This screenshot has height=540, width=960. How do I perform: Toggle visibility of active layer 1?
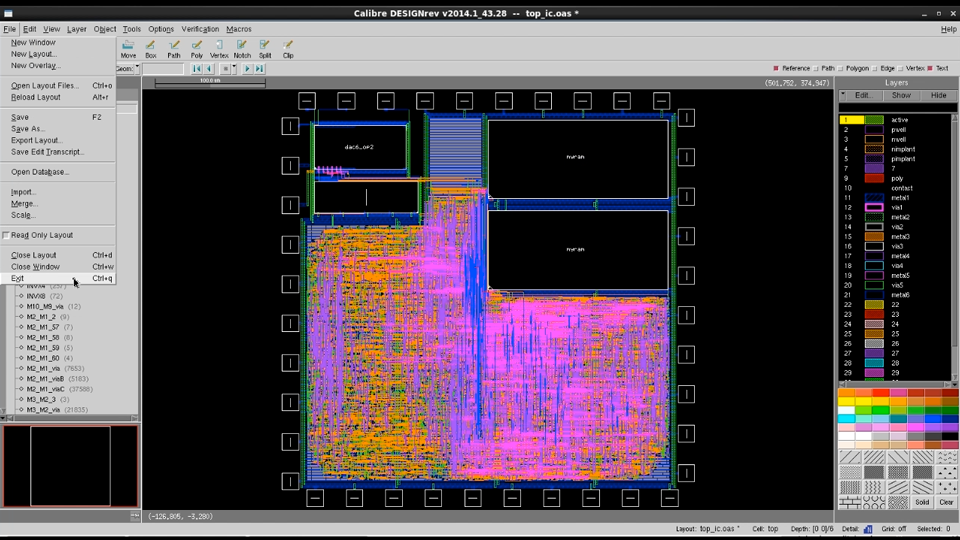click(x=874, y=120)
